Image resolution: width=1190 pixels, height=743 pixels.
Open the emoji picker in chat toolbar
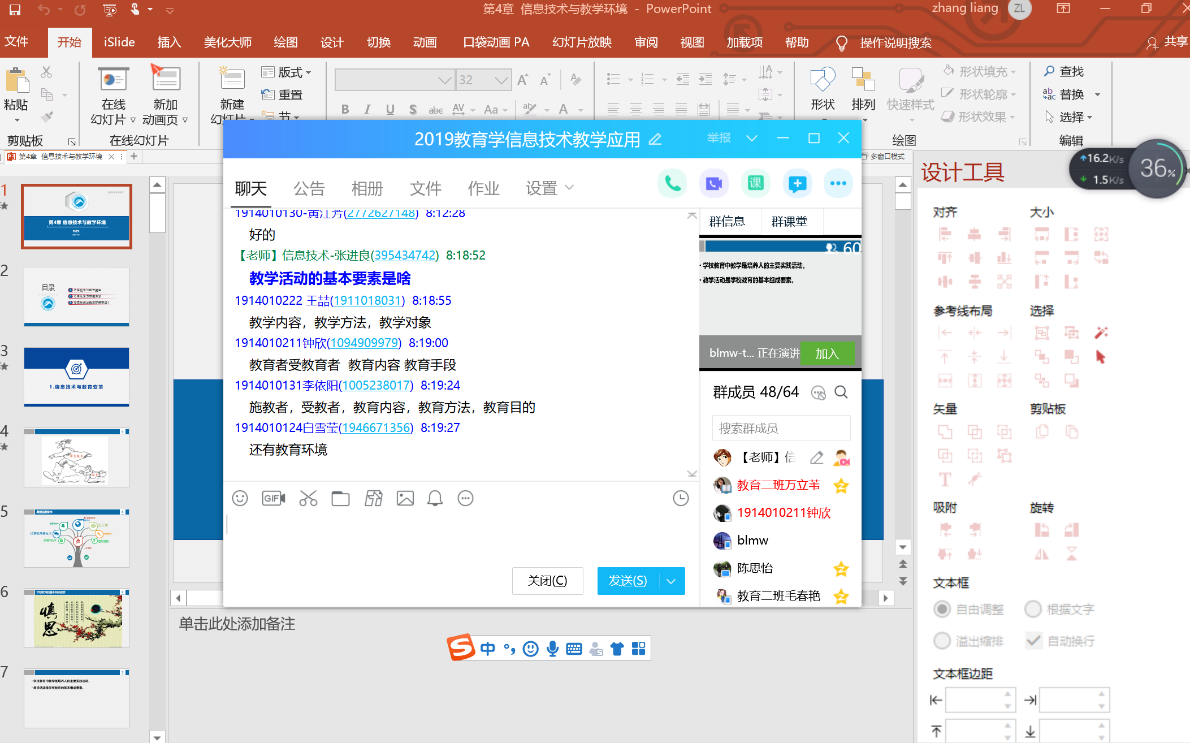coord(240,498)
